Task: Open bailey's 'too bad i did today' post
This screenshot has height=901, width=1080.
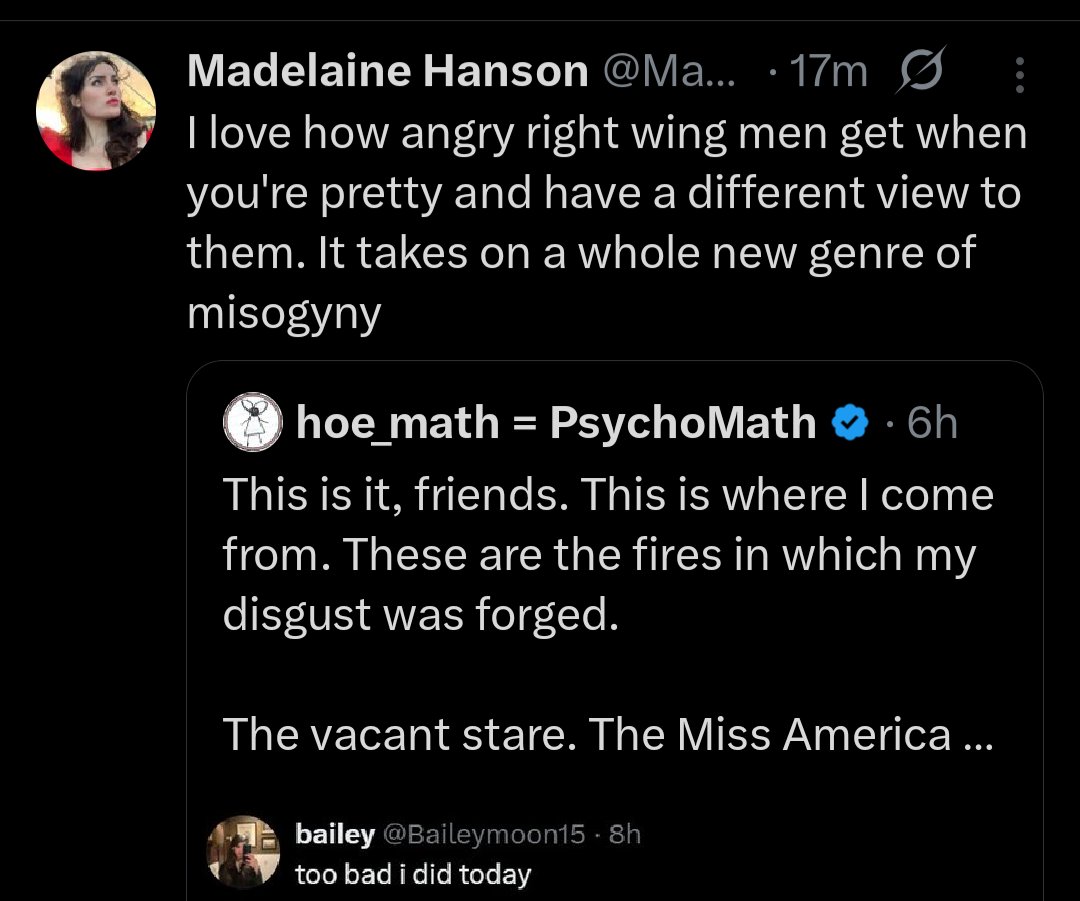Action: coord(412,875)
